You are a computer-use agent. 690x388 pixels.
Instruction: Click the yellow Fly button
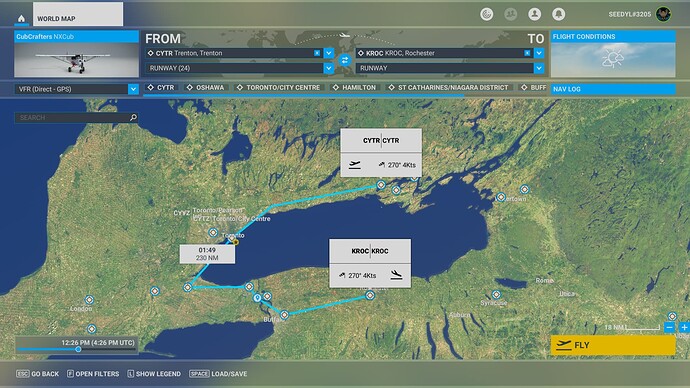(x=613, y=345)
